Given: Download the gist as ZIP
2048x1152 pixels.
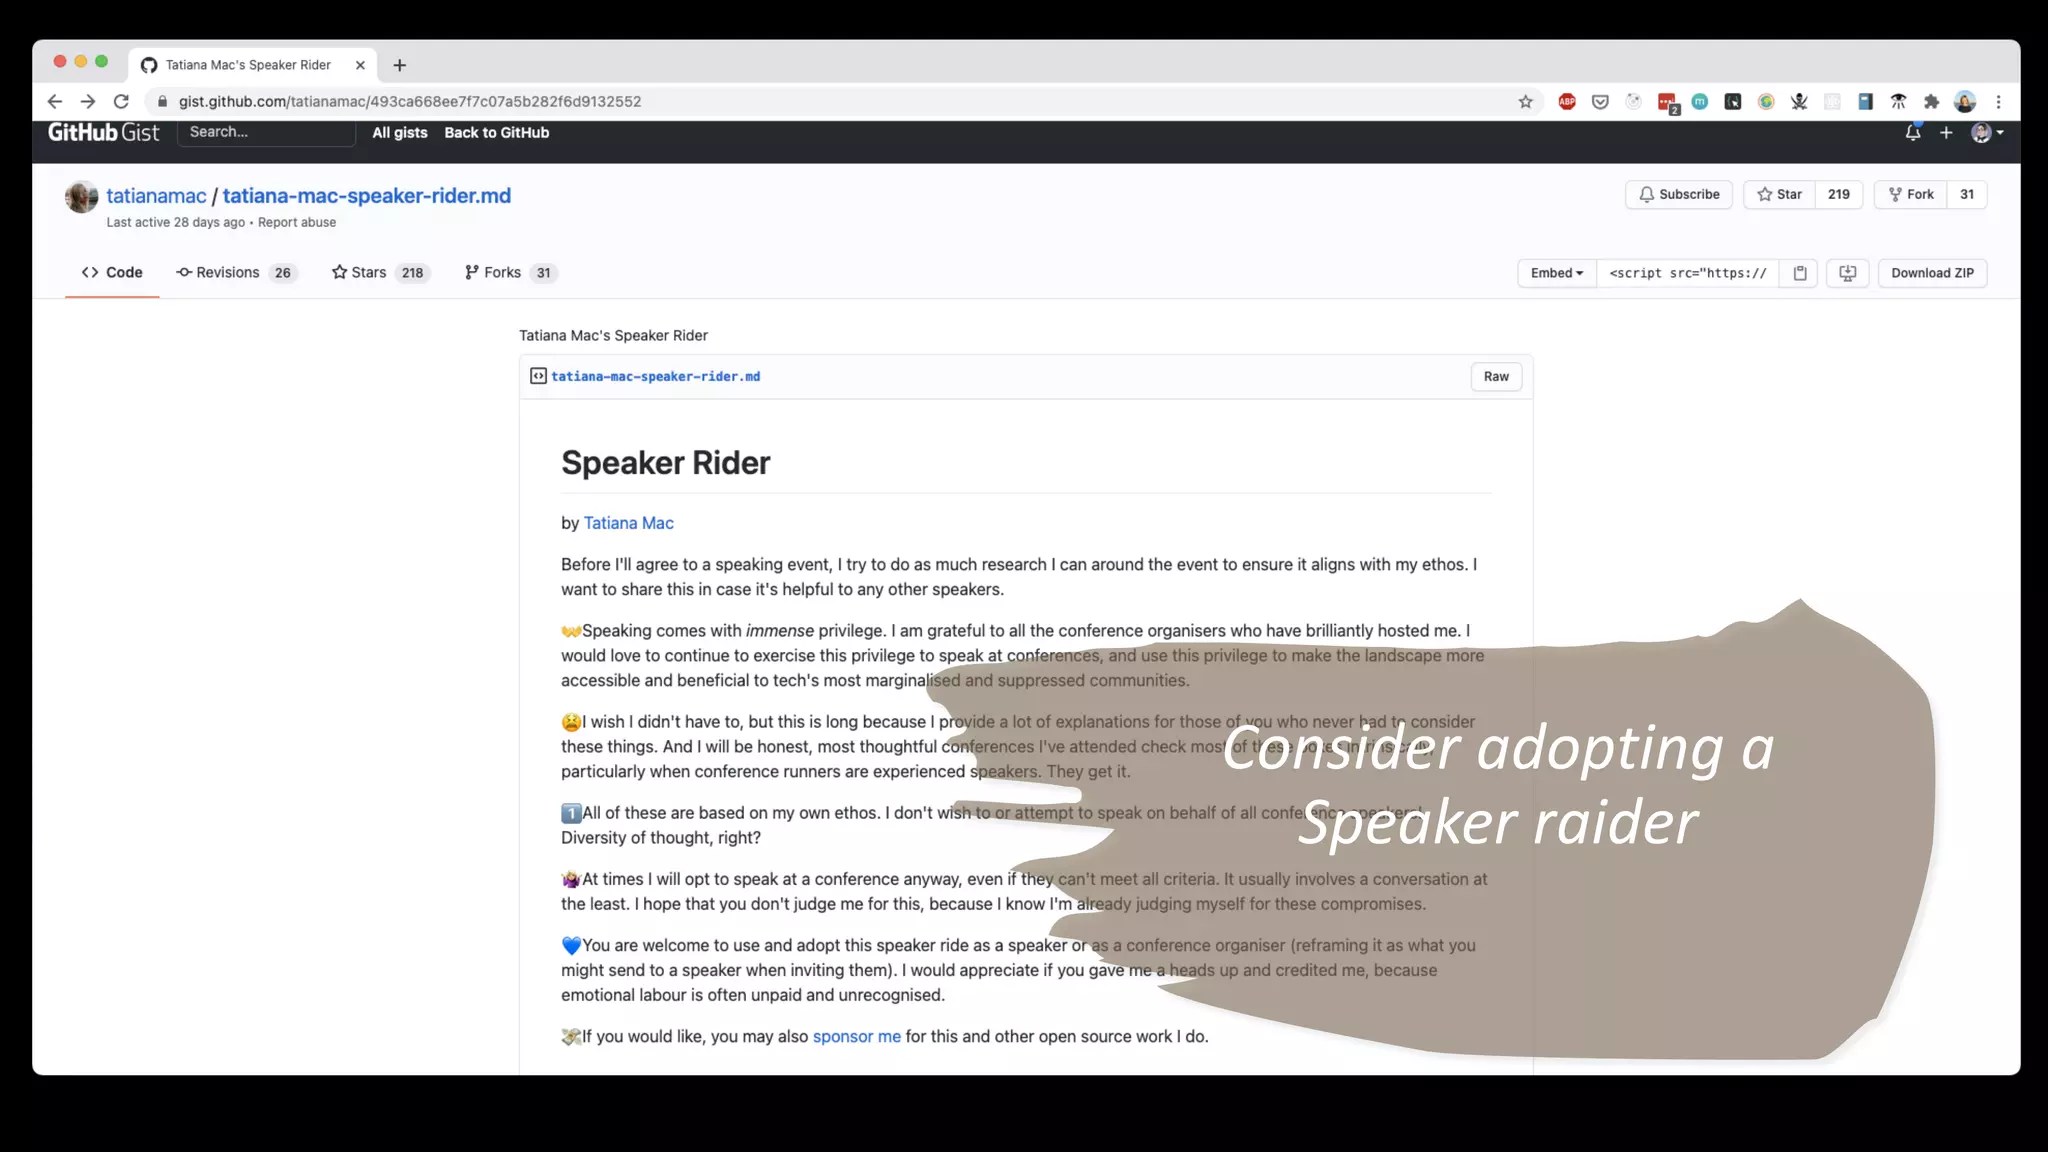Looking at the screenshot, I should (1932, 273).
